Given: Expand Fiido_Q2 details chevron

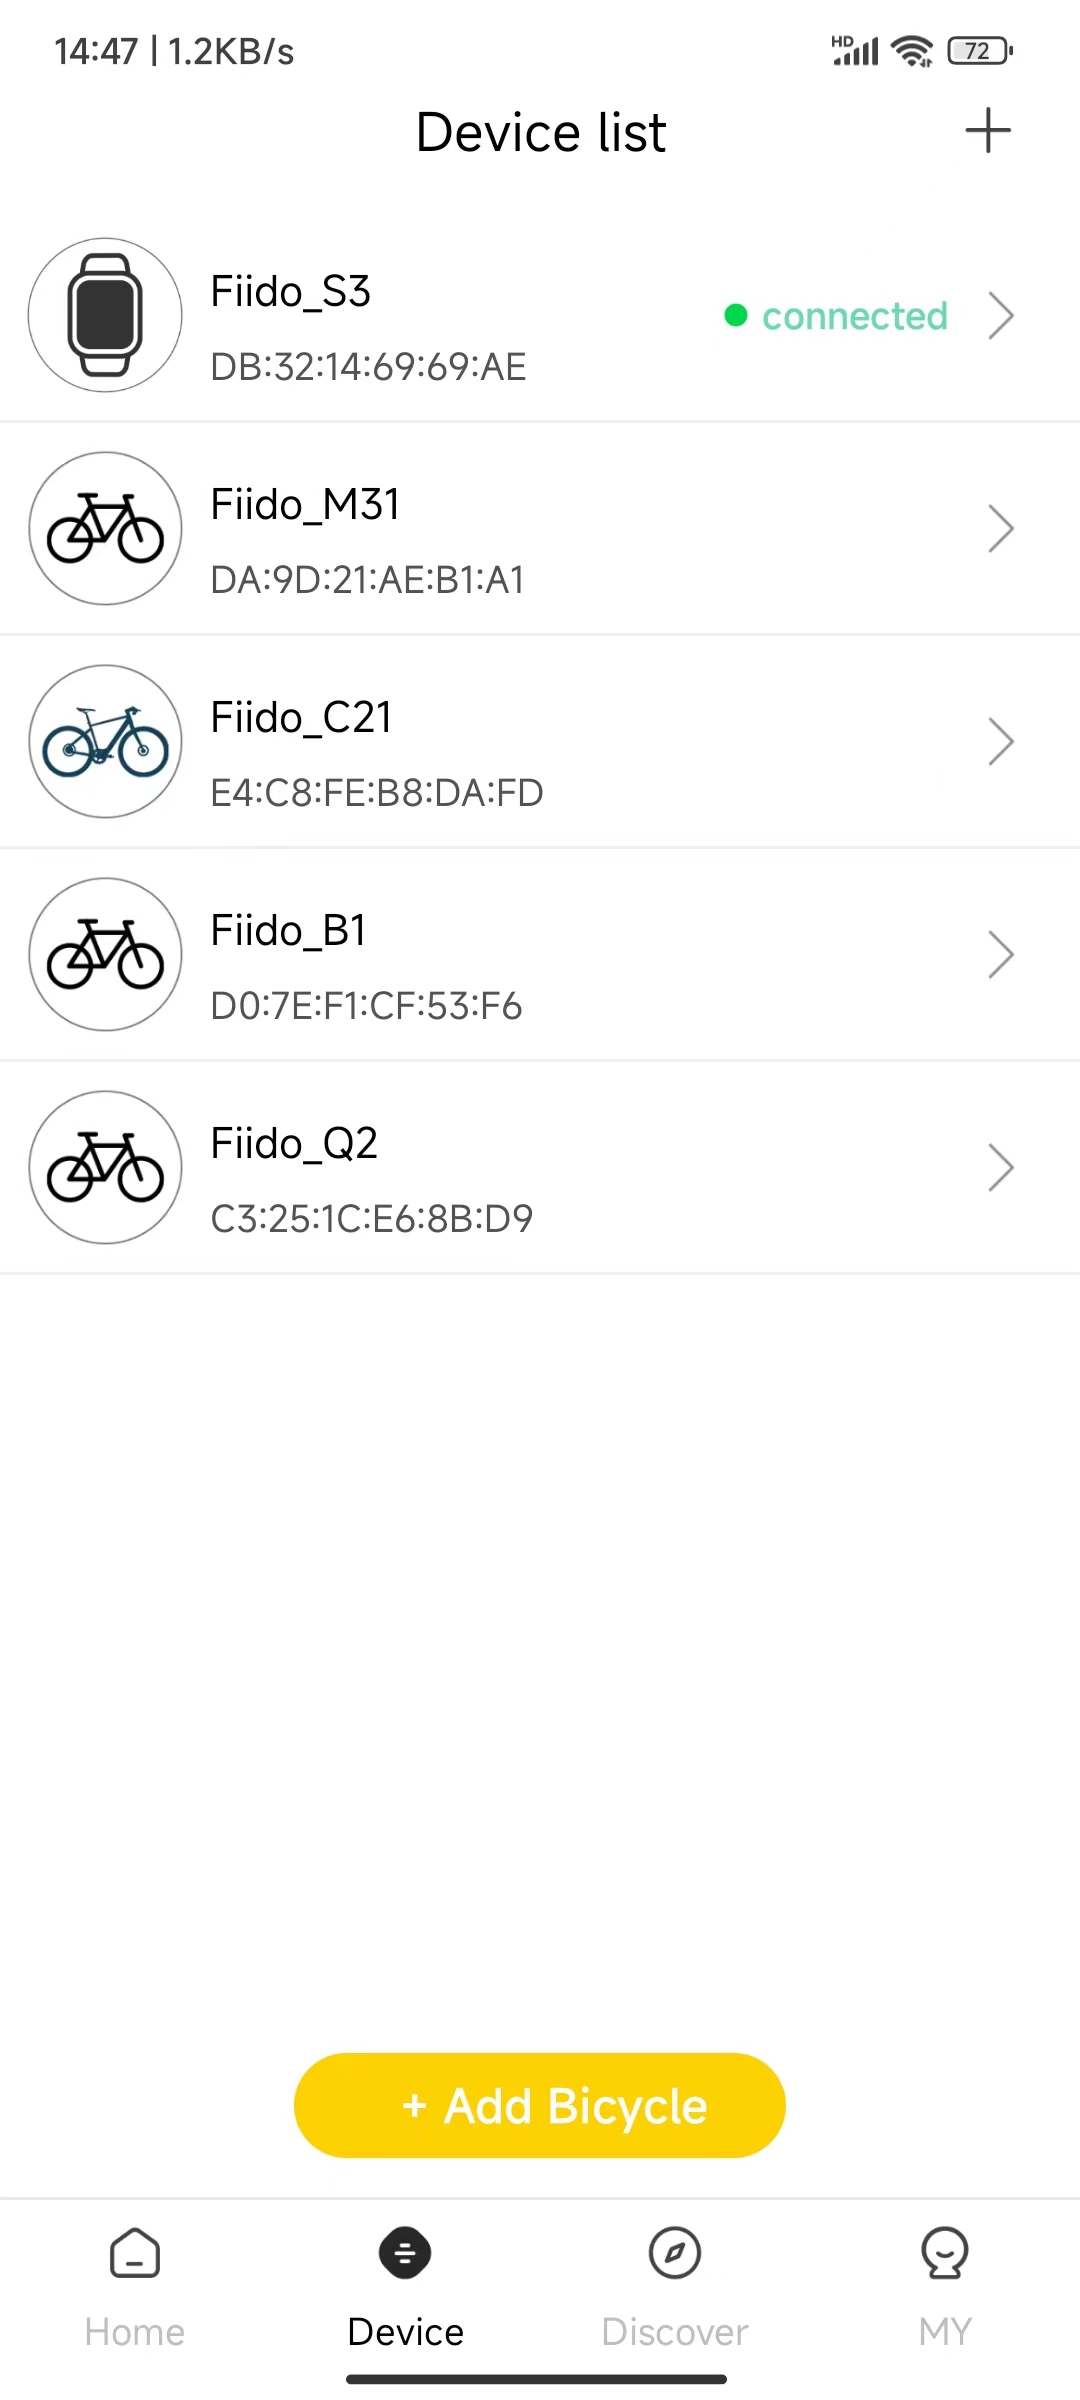Looking at the screenshot, I should pyautogui.click(x=1001, y=1168).
